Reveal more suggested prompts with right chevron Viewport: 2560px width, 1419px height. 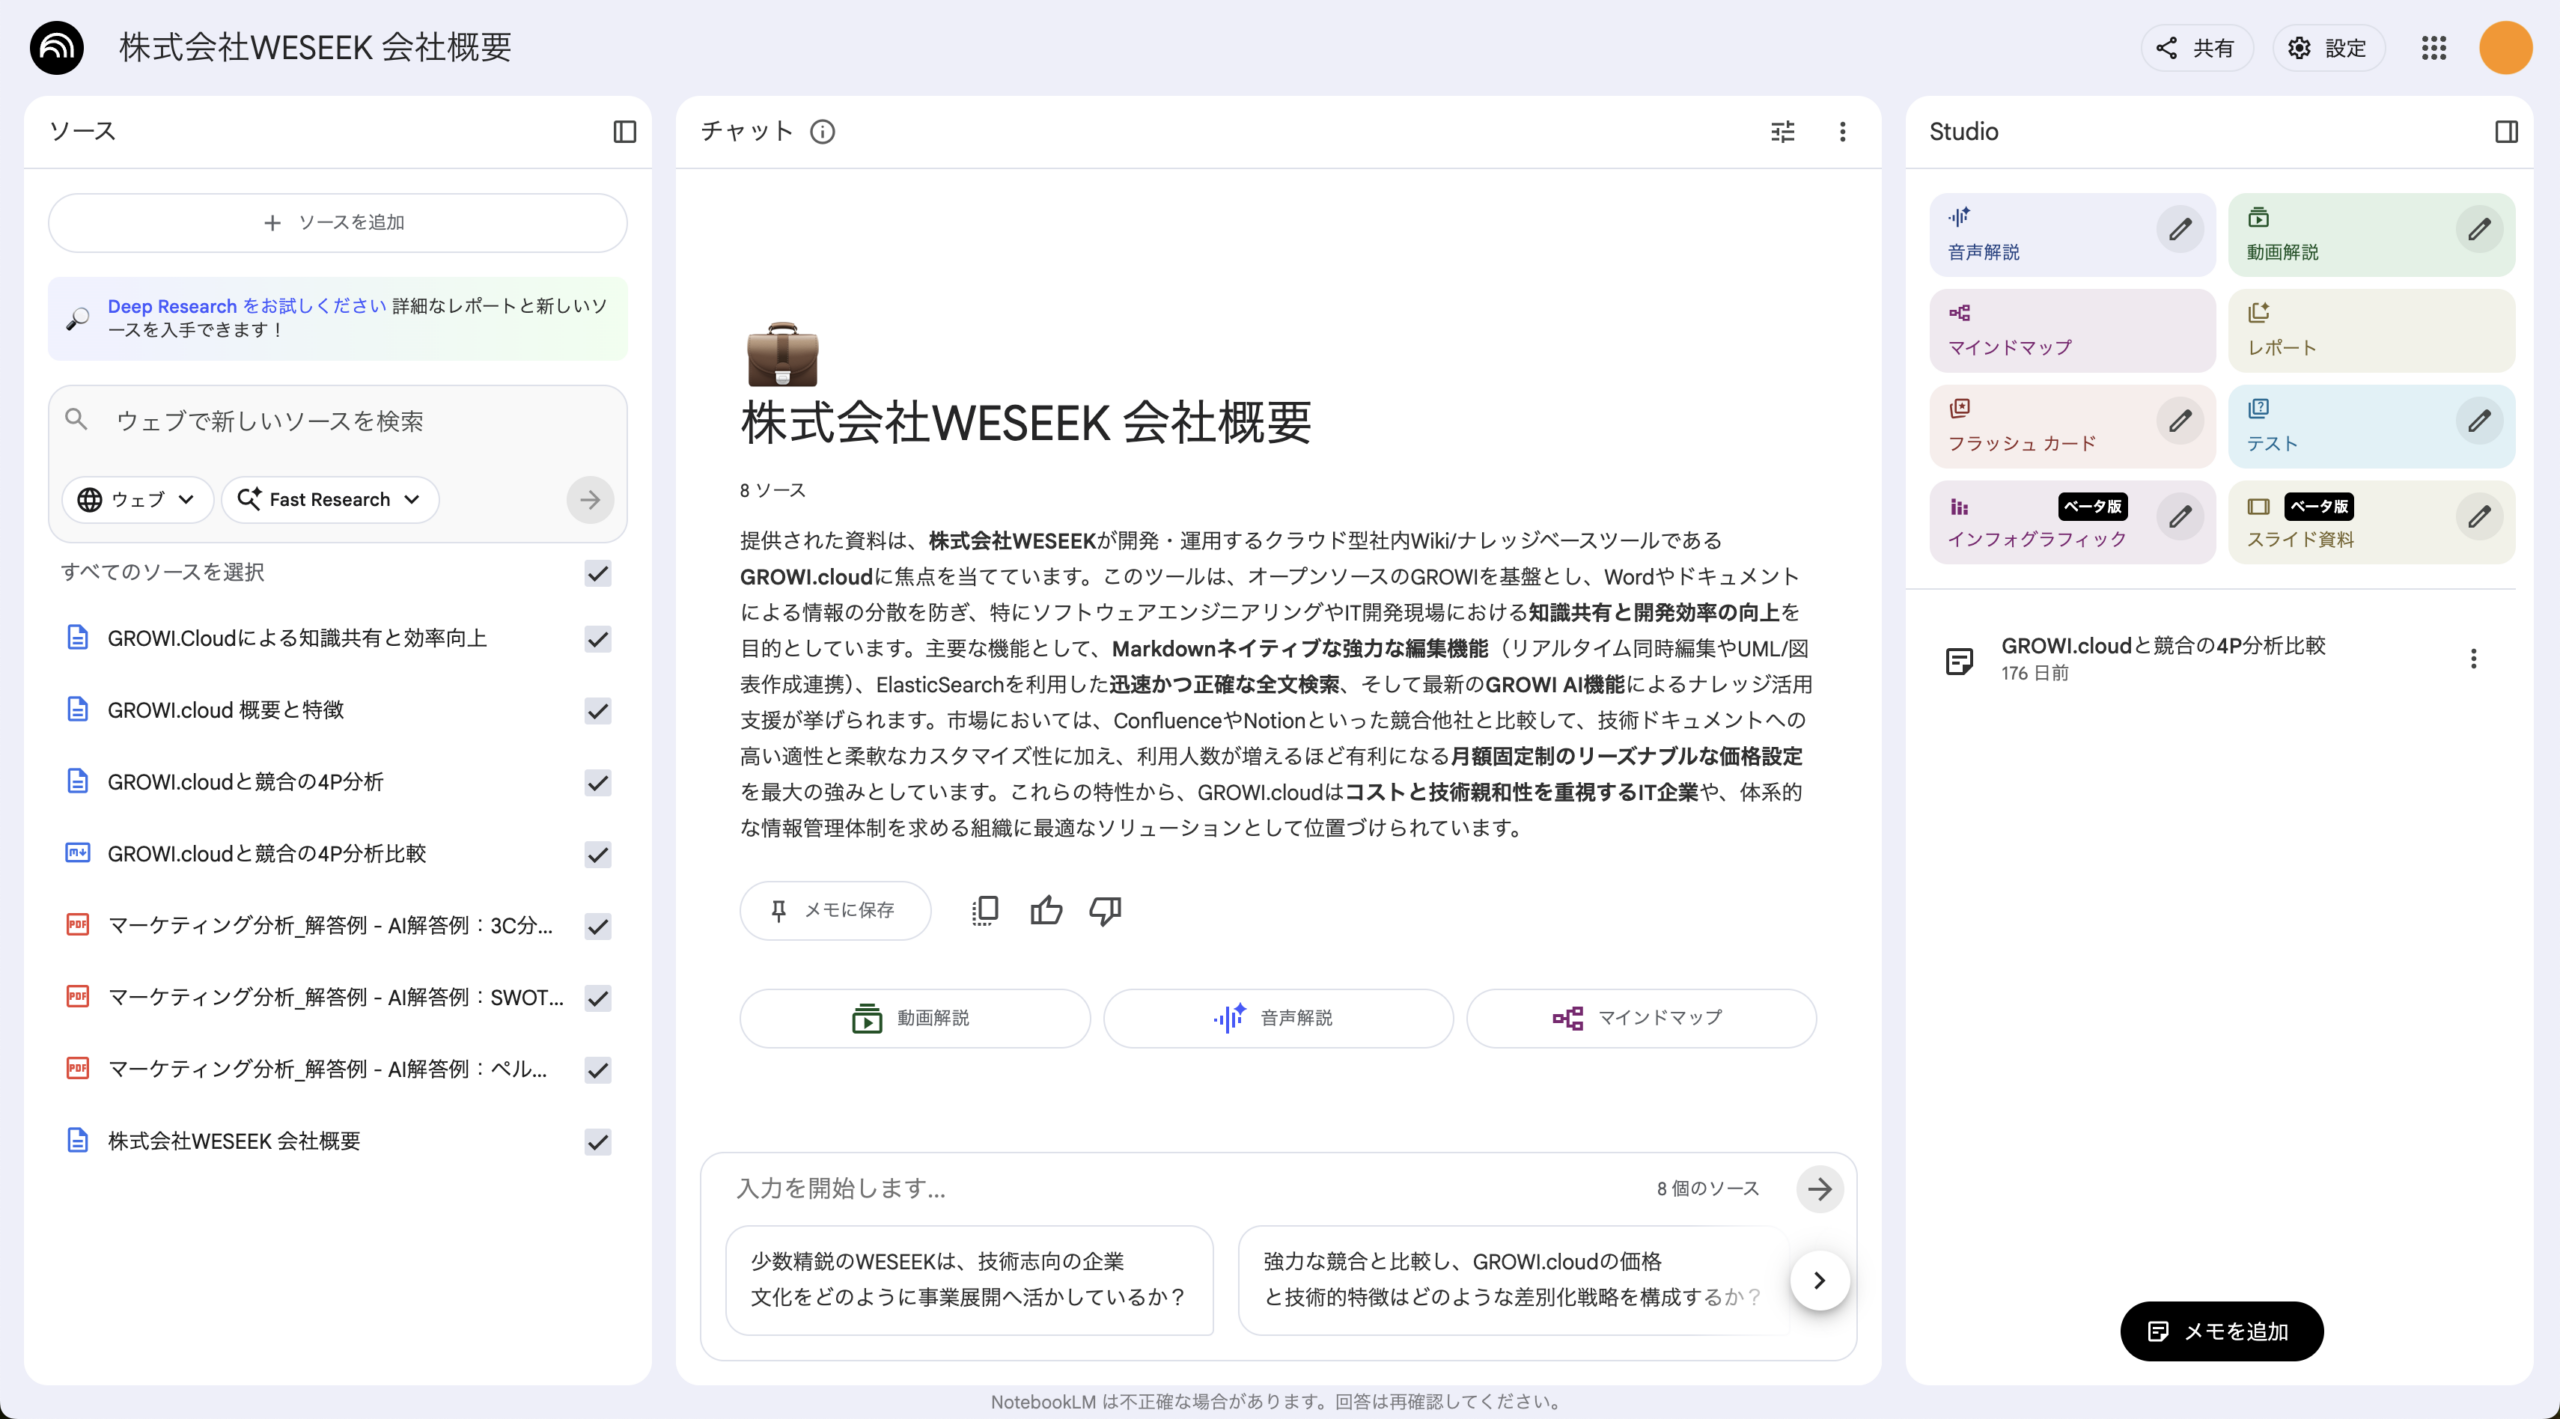1819,1280
